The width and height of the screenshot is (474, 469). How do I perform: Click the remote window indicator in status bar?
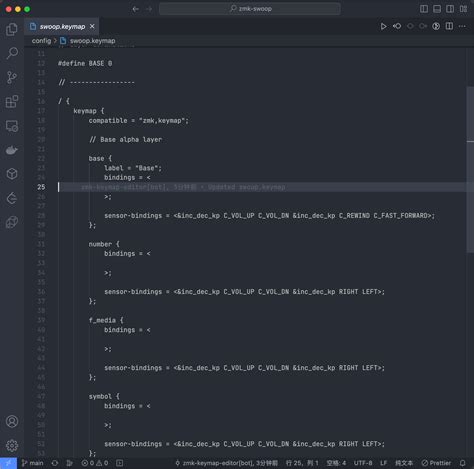point(8,463)
